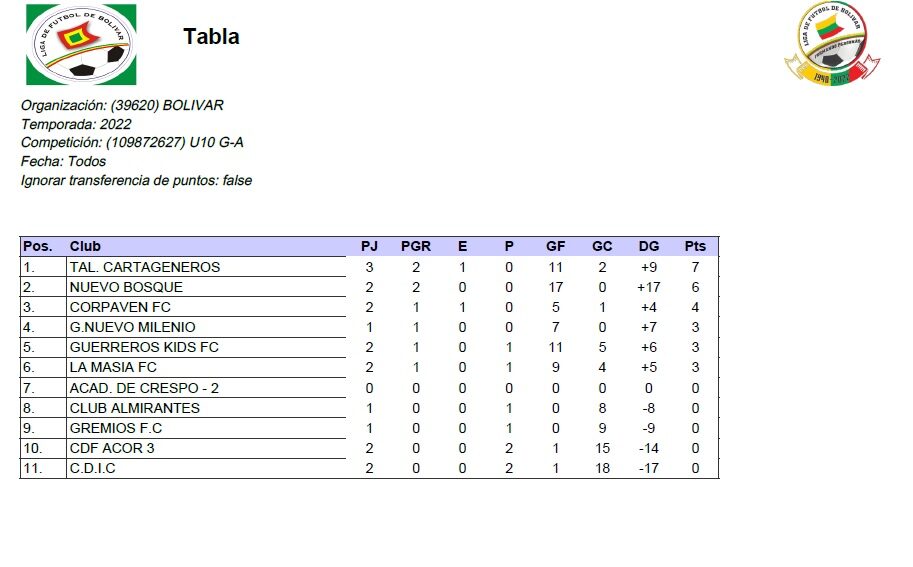Click the Pos. column header
The image size is (913, 567).
(38, 246)
